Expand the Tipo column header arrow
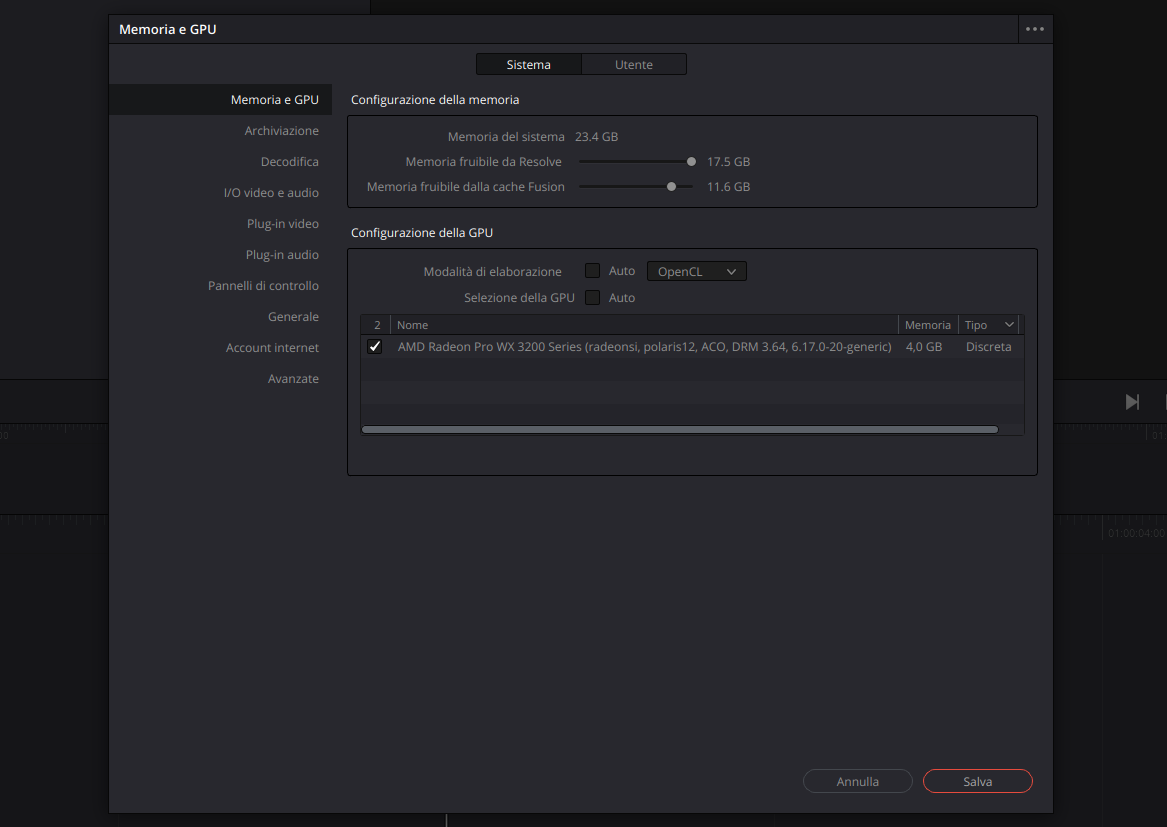Image resolution: width=1167 pixels, height=827 pixels. tap(1009, 325)
